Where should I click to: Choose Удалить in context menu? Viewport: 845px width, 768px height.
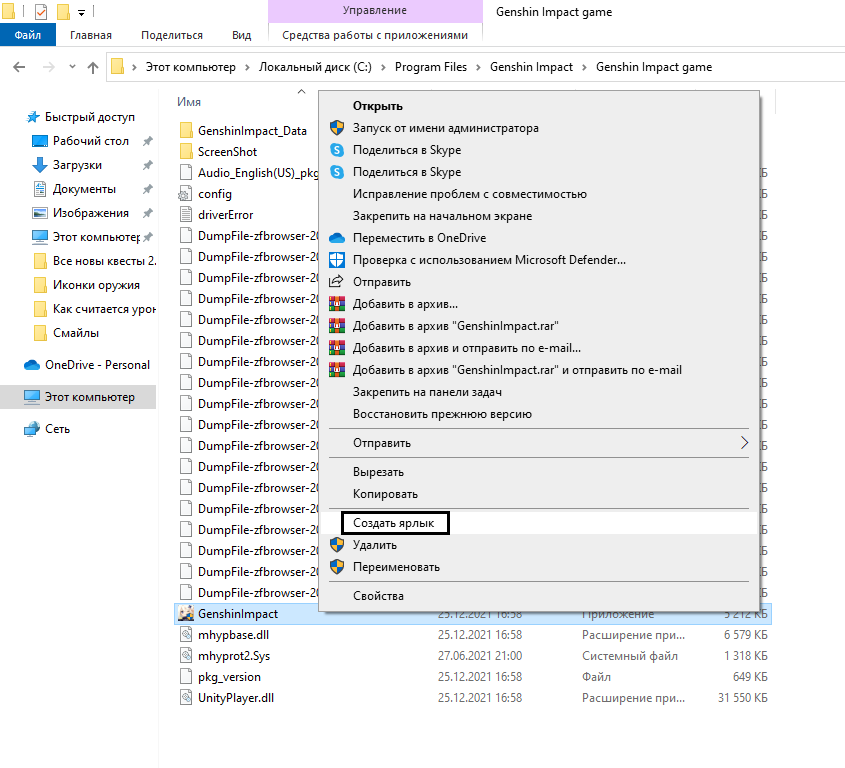pos(375,545)
